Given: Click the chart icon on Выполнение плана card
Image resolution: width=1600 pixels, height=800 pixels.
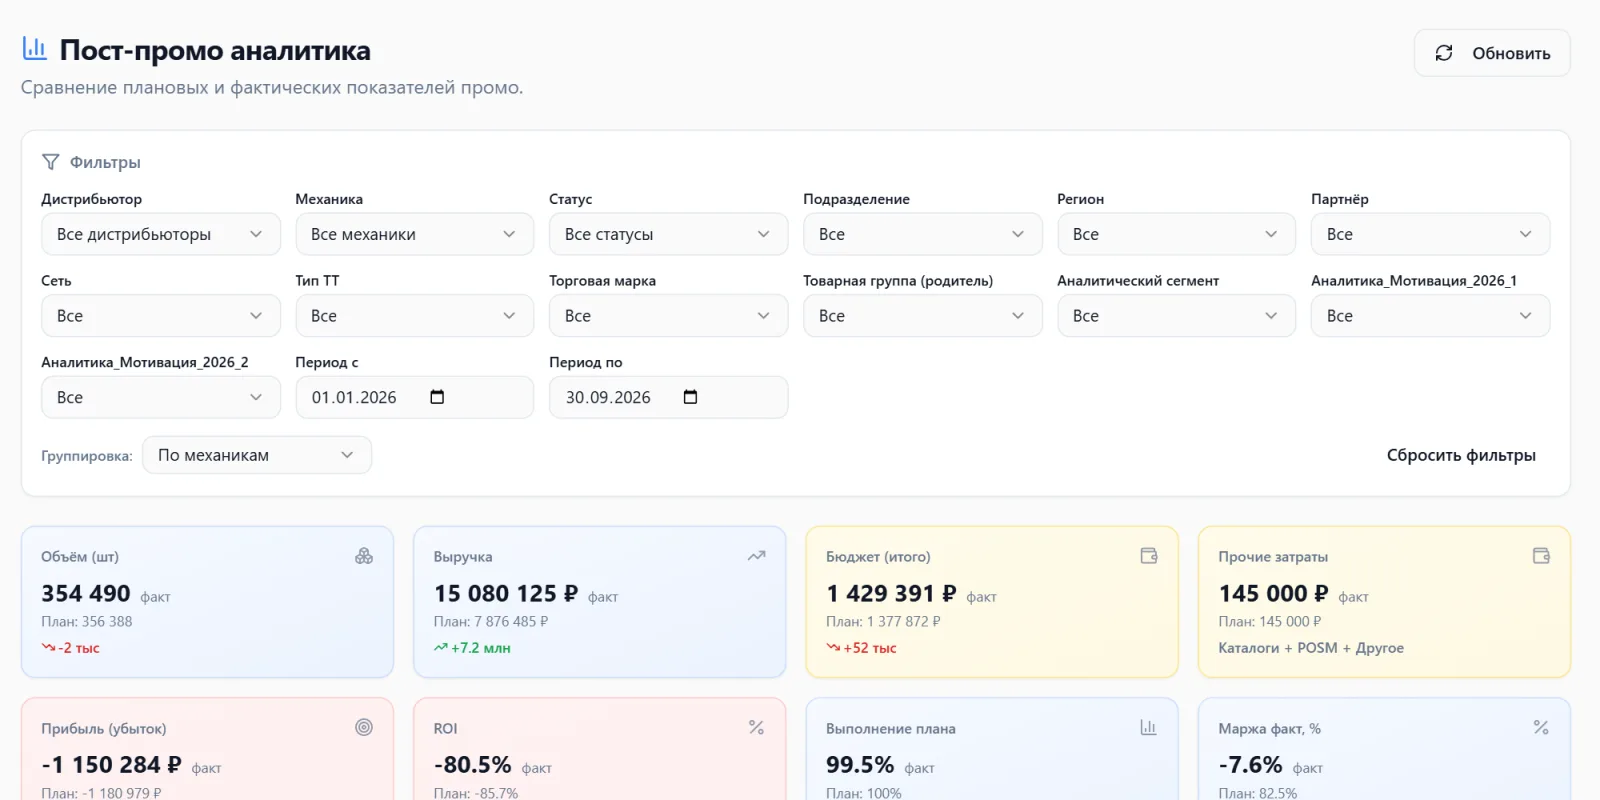Looking at the screenshot, I should point(1149,727).
